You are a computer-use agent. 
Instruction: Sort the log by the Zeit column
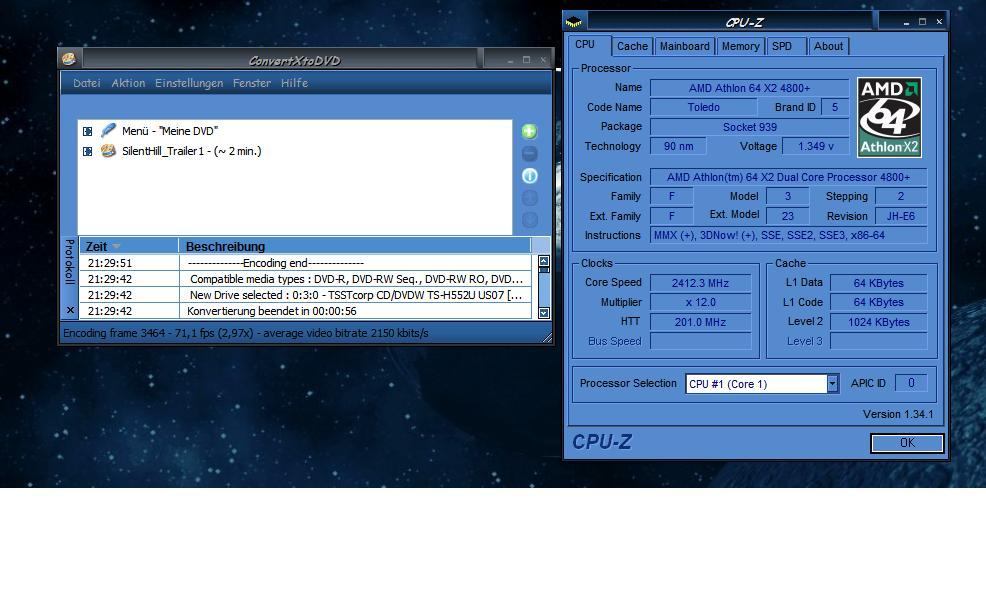click(x=129, y=246)
